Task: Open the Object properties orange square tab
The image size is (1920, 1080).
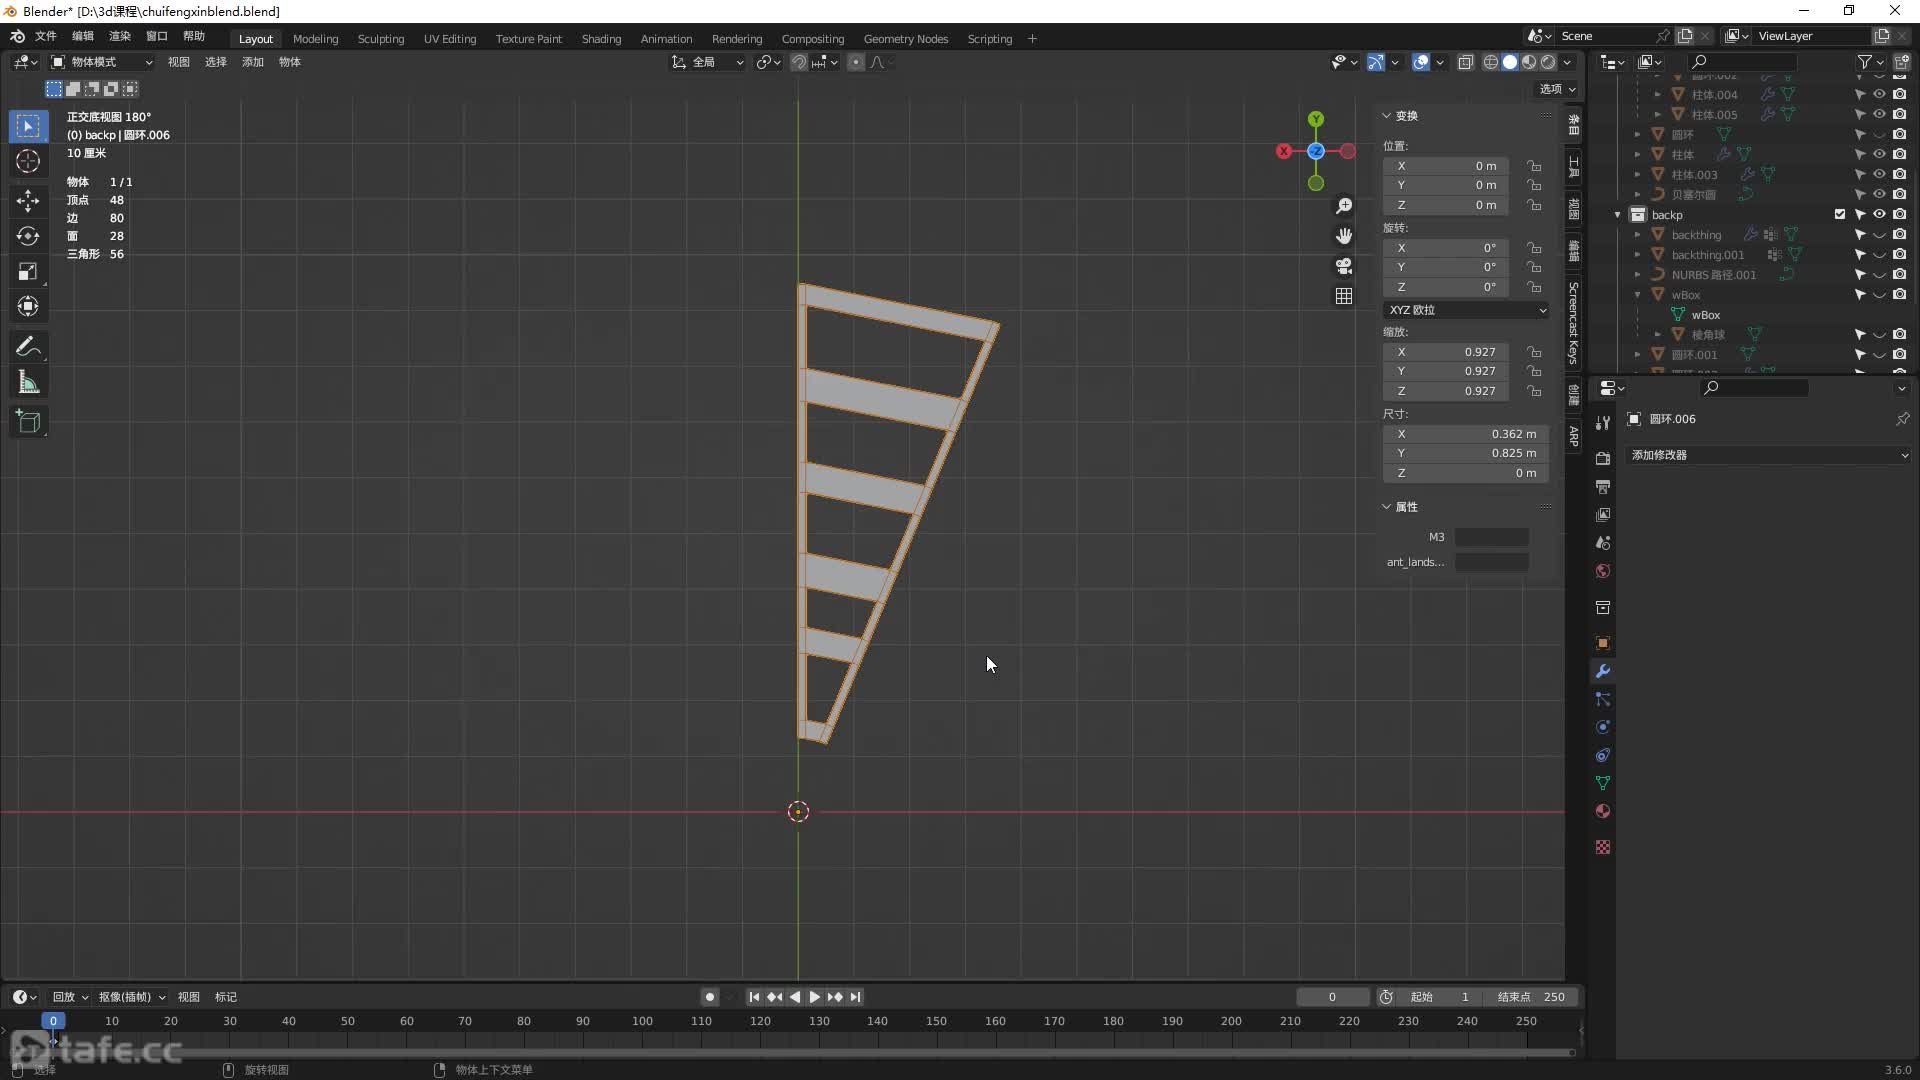Action: click(x=1603, y=643)
